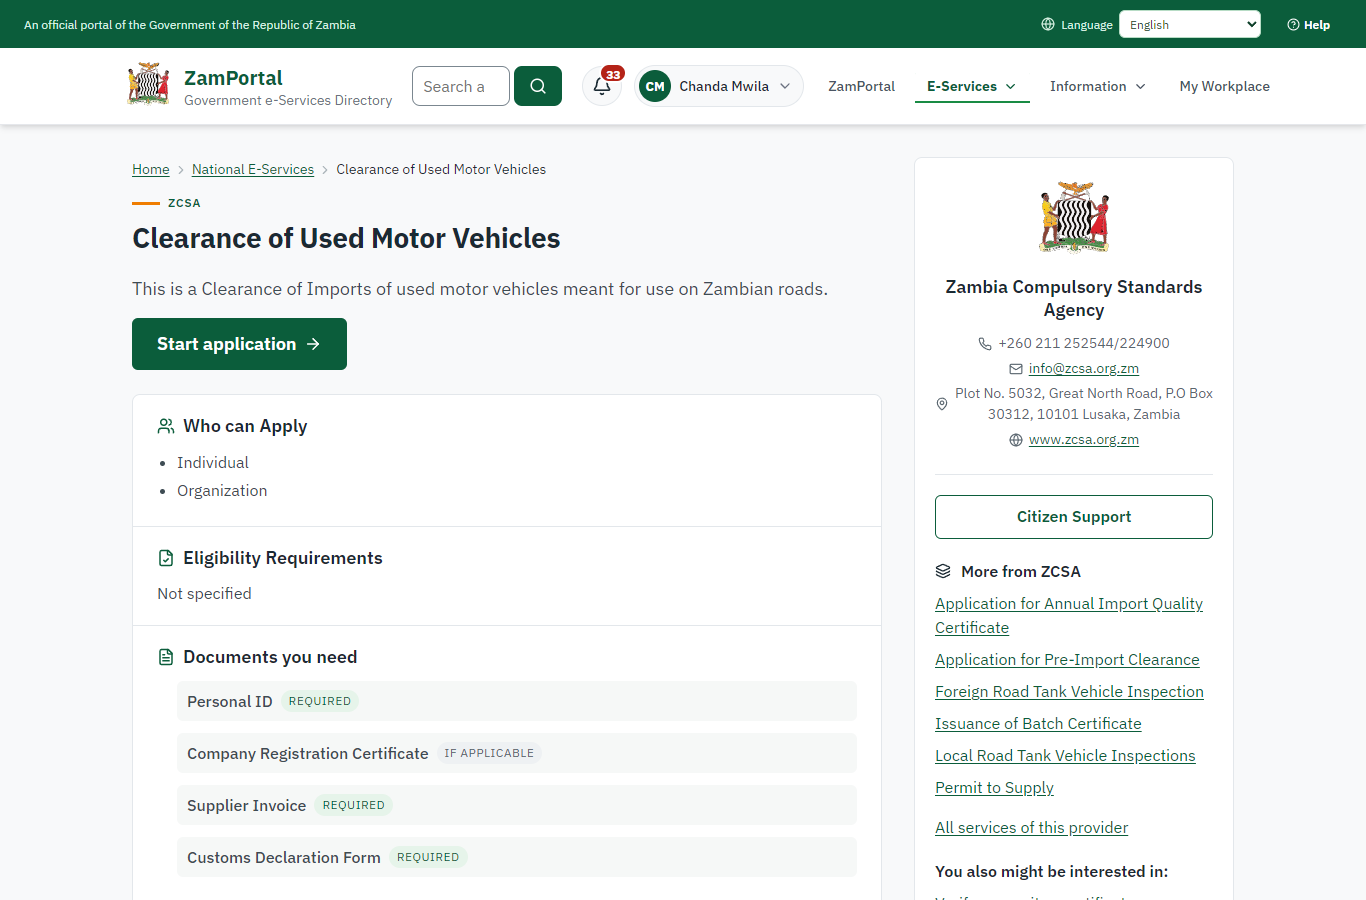
Task: Follow the National E-Services breadcrumb link
Action: point(253,169)
